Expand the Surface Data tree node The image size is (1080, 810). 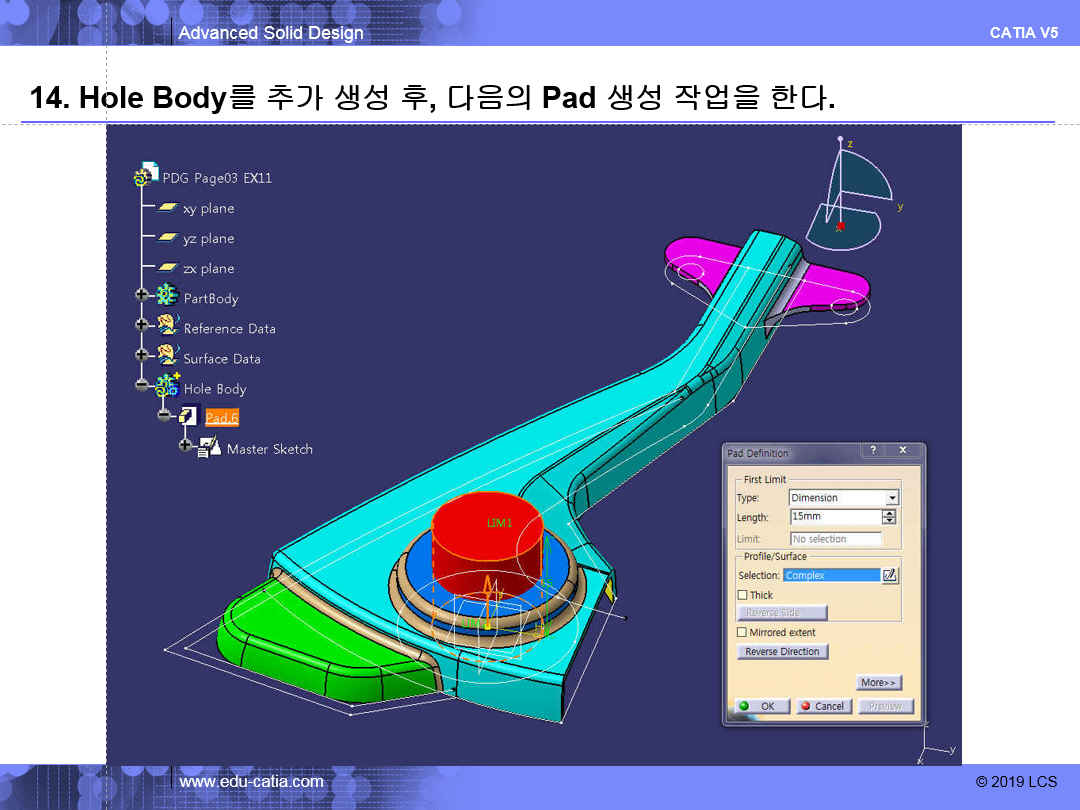[x=141, y=355]
